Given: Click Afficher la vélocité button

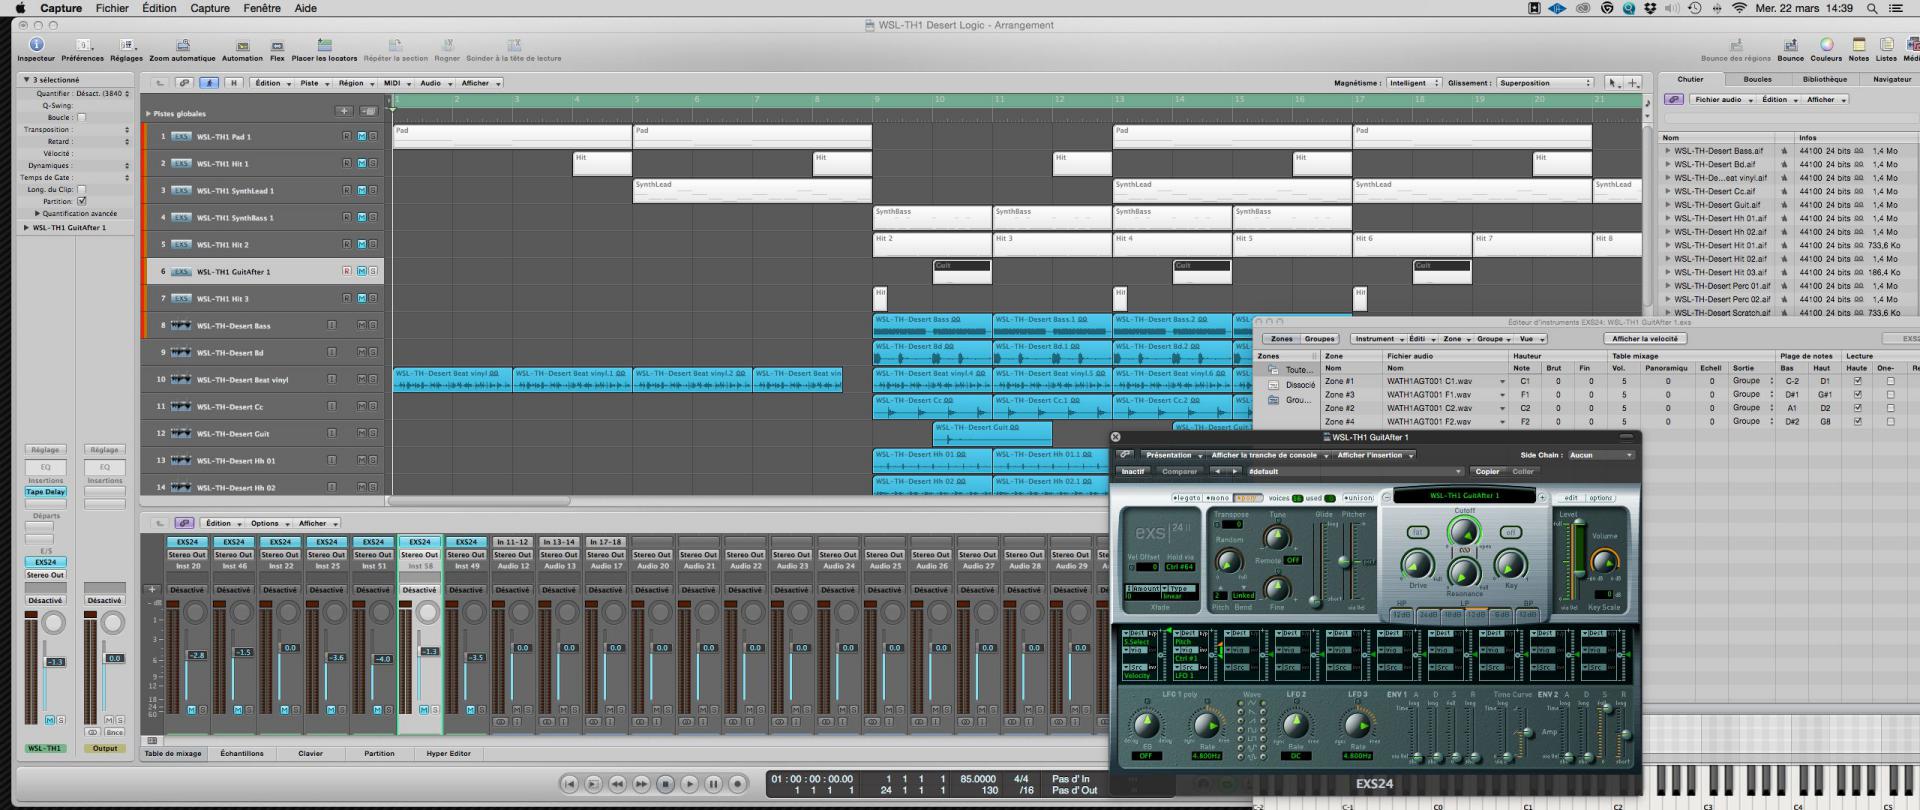Looking at the screenshot, I should [x=1646, y=339].
